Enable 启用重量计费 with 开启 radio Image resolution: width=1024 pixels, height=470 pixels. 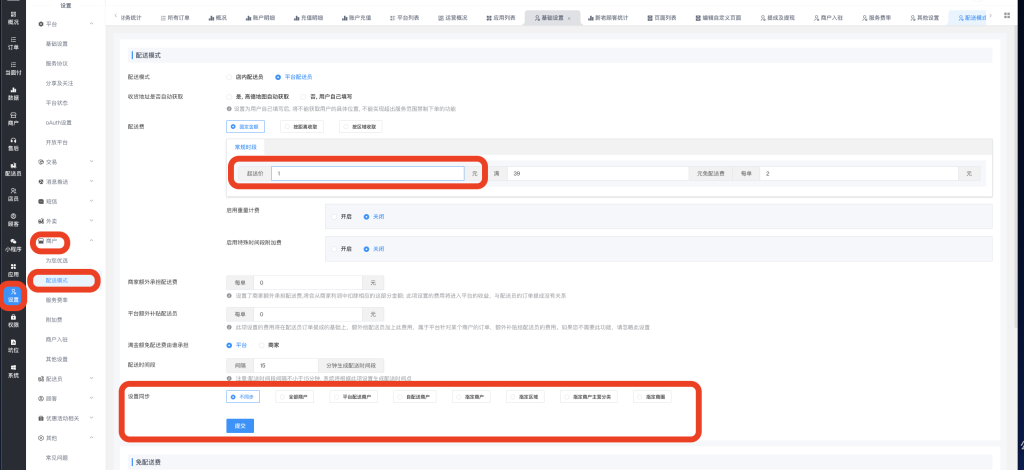pos(333,216)
